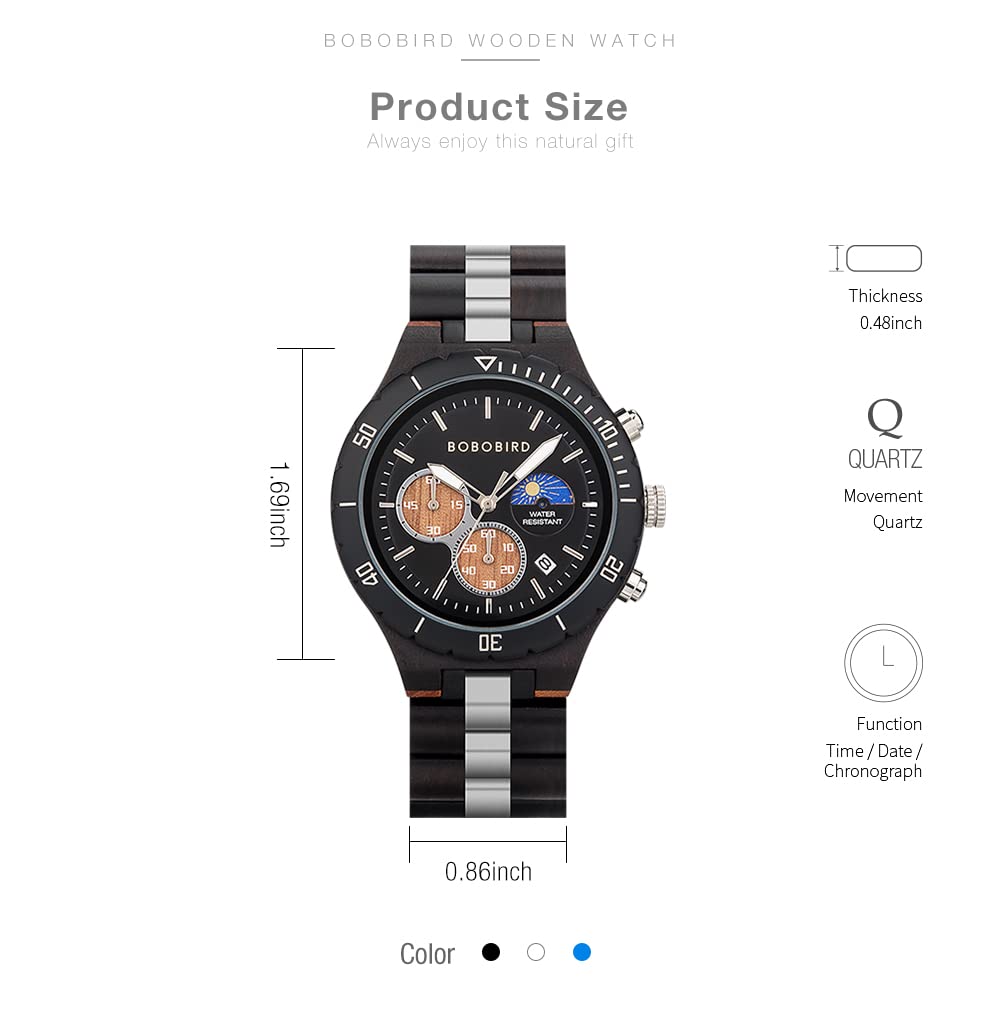Click the date window on the watch face

click(x=545, y=564)
